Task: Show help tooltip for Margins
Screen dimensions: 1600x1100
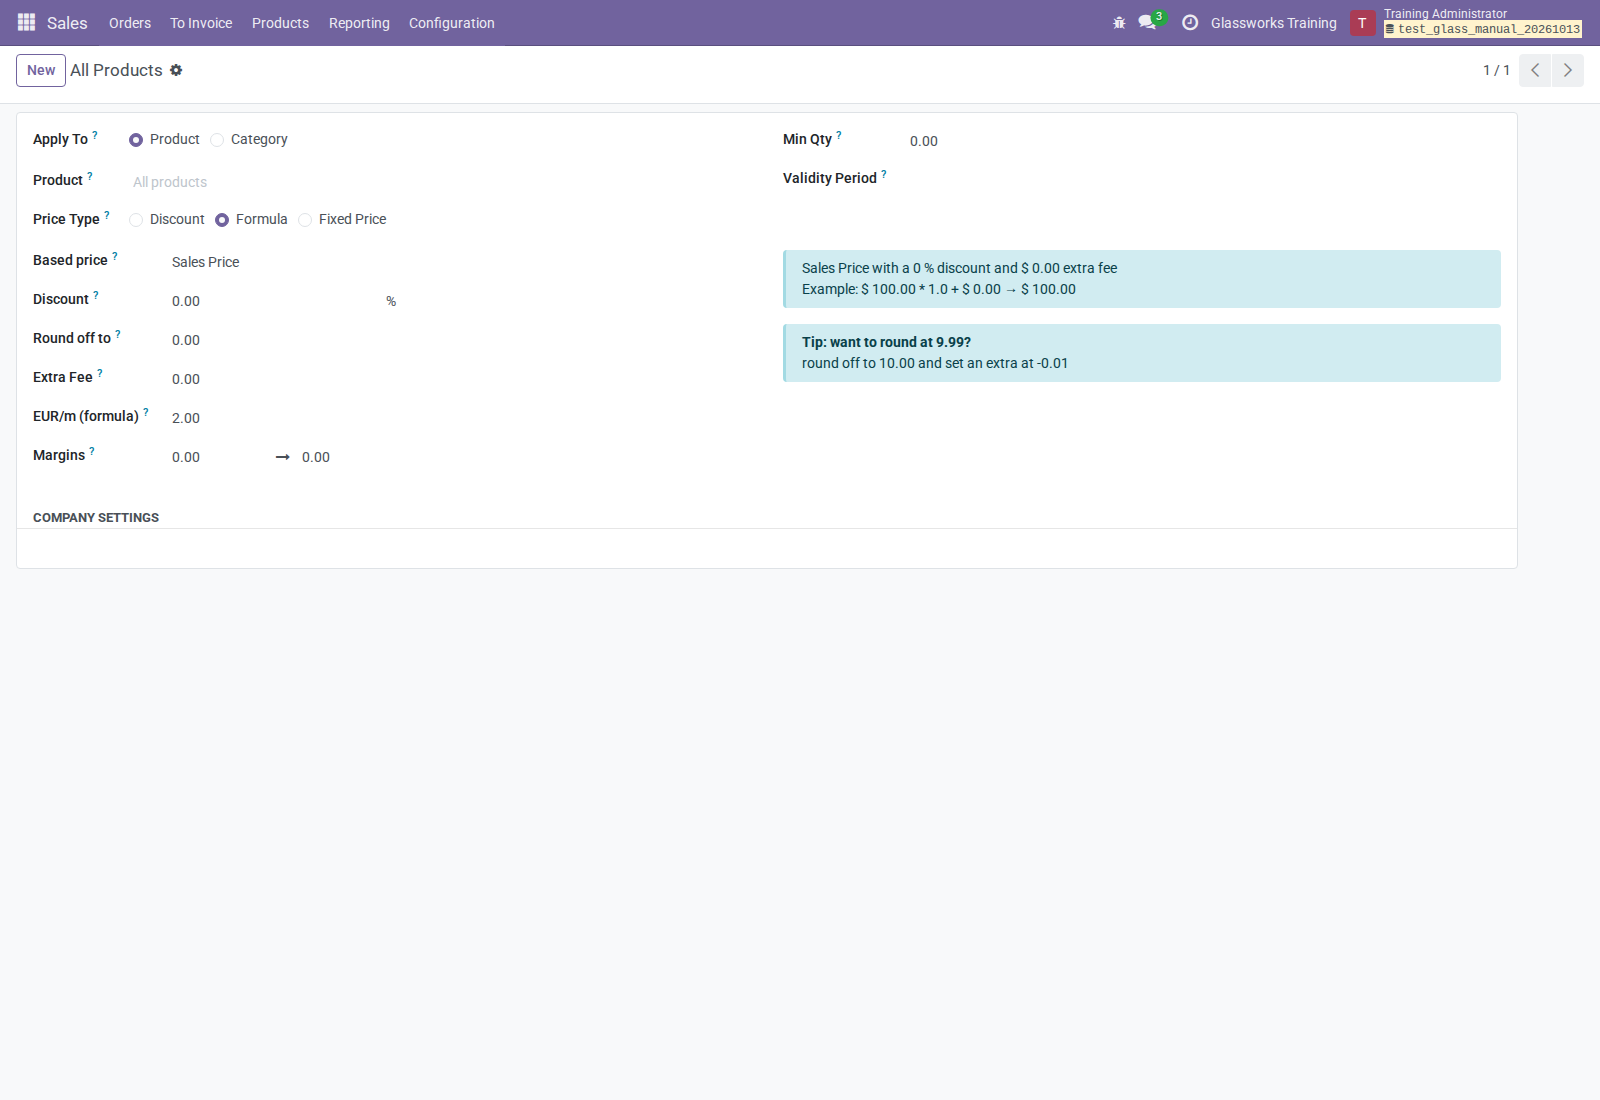Action: [92, 450]
